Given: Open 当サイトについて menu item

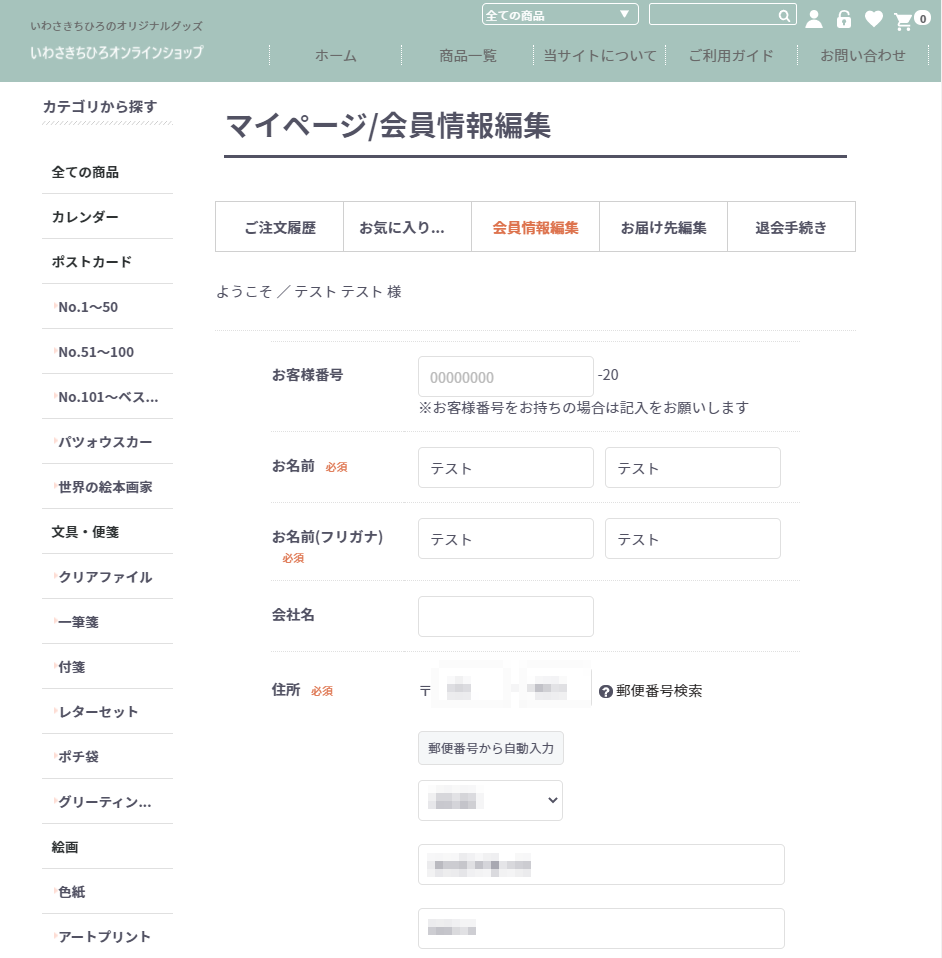Looking at the screenshot, I should [600, 56].
